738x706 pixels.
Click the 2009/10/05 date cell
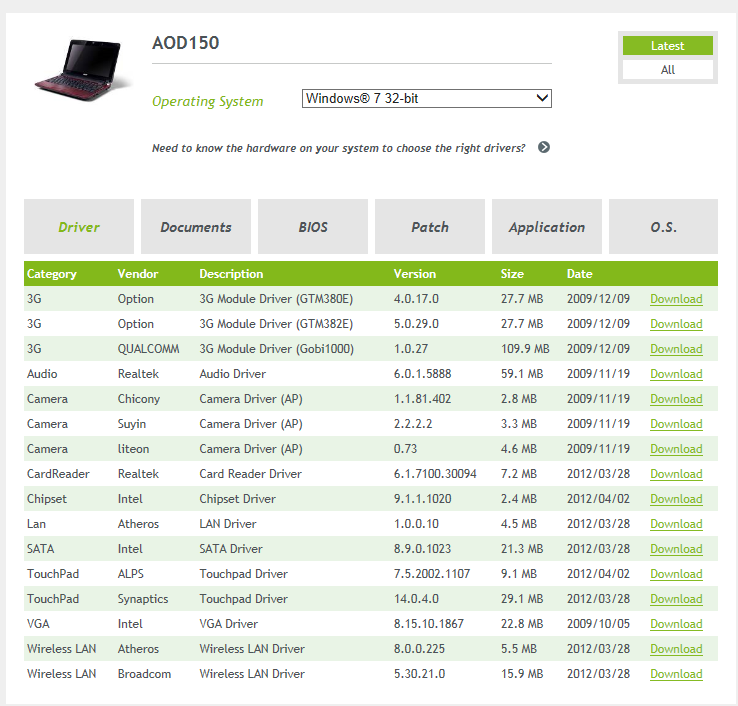click(x=598, y=624)
